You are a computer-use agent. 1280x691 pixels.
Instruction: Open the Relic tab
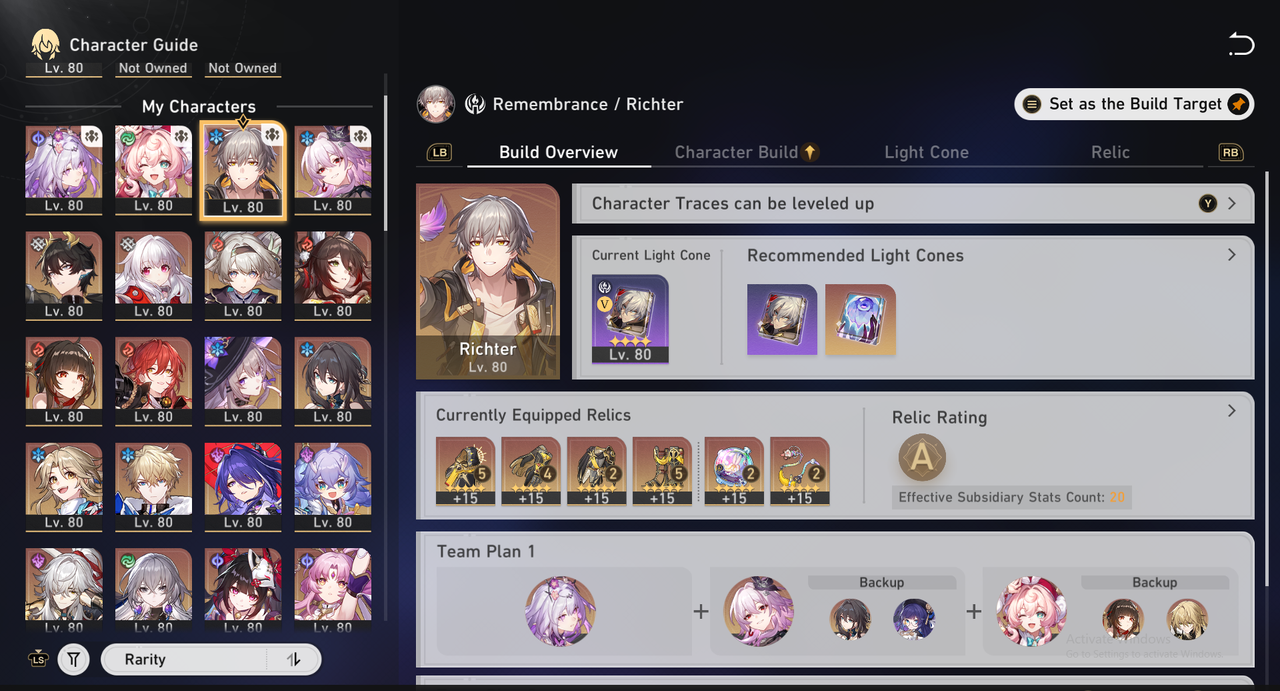[1110, 152]
